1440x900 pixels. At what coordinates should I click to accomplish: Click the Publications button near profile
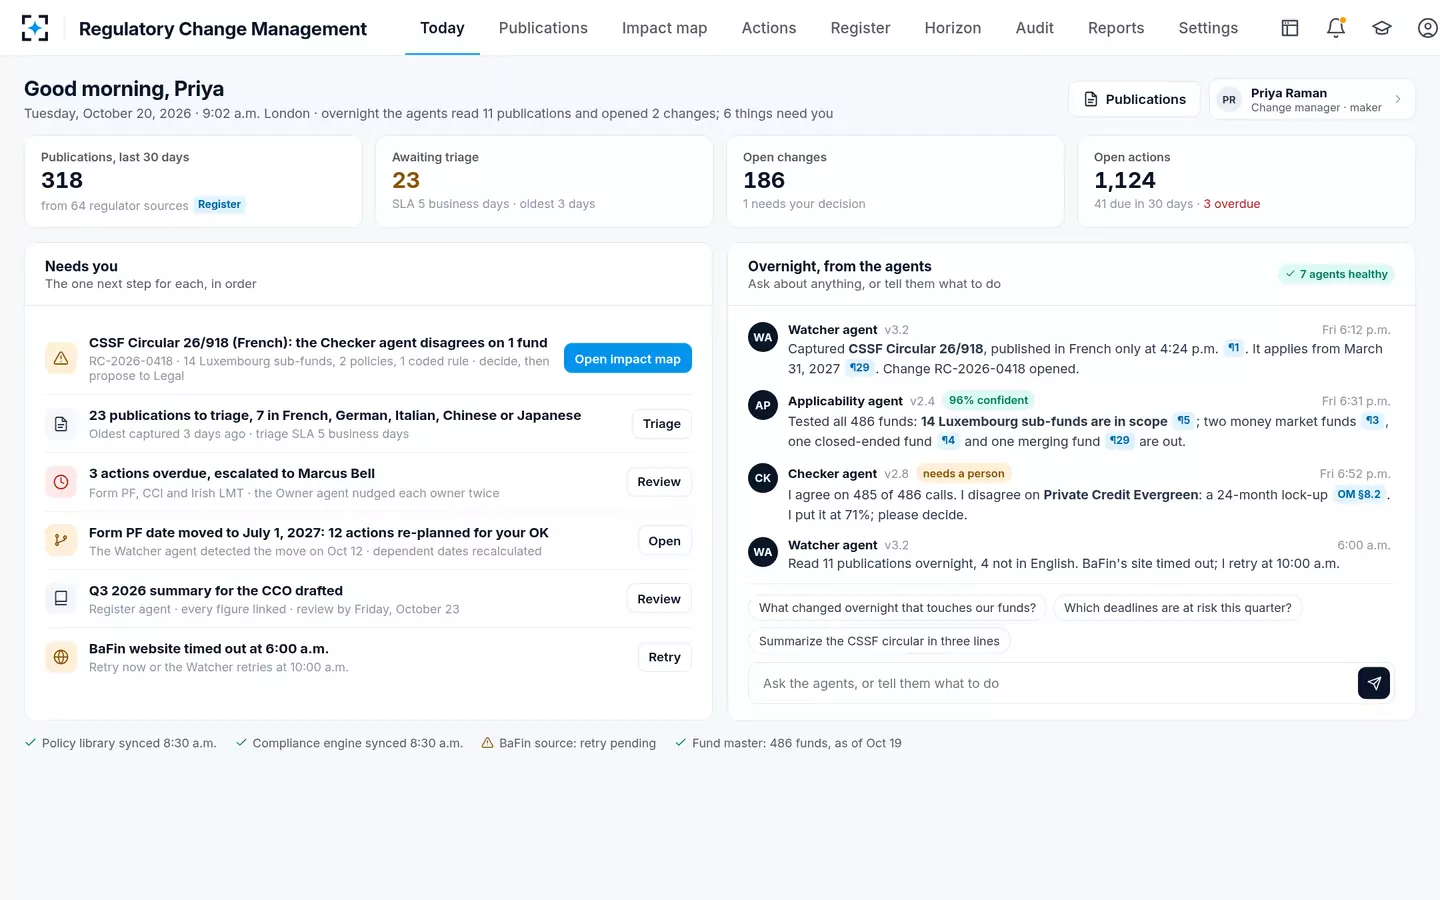coord(1135,99)
